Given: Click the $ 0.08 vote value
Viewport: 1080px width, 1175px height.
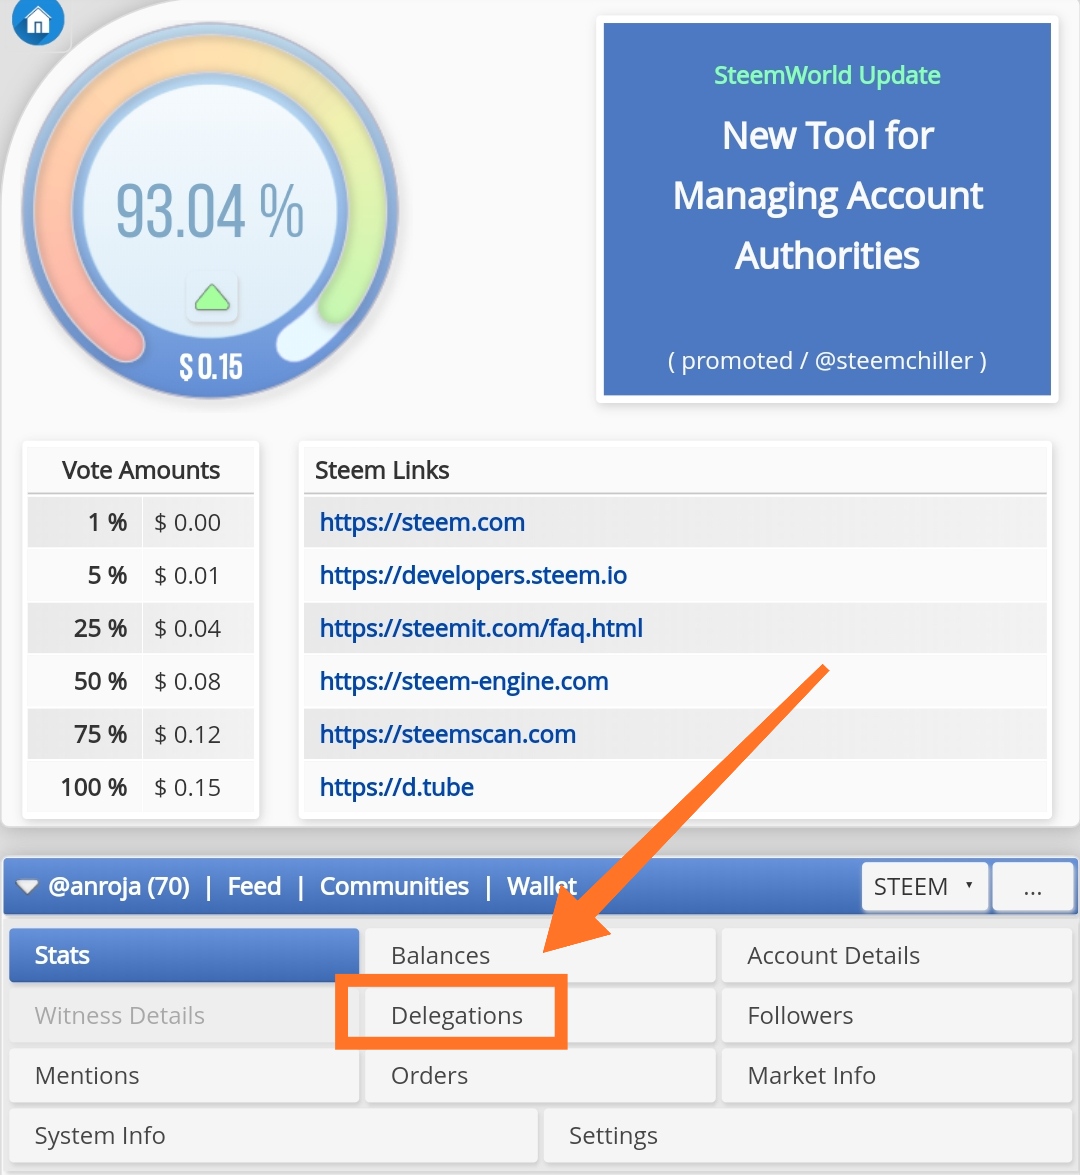Looking at the screenshot, I should click(x=187, y=681).
